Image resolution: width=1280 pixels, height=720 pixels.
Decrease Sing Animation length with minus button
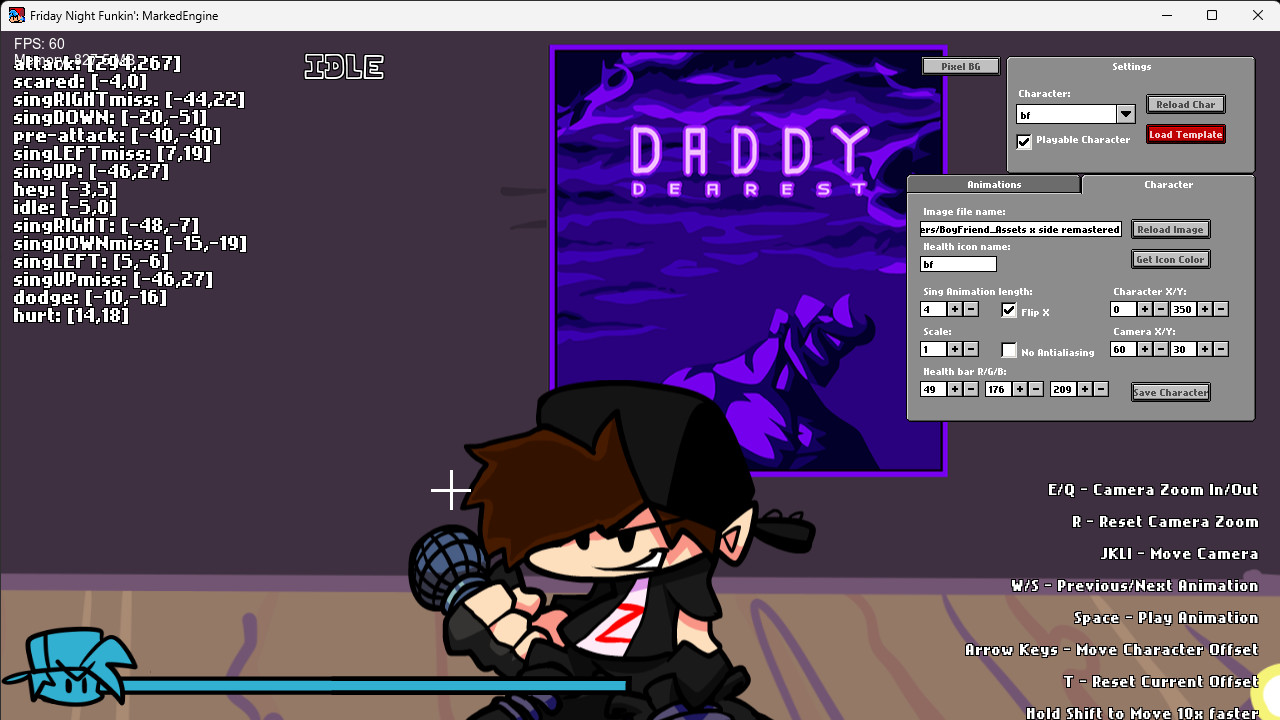(971, 310)
